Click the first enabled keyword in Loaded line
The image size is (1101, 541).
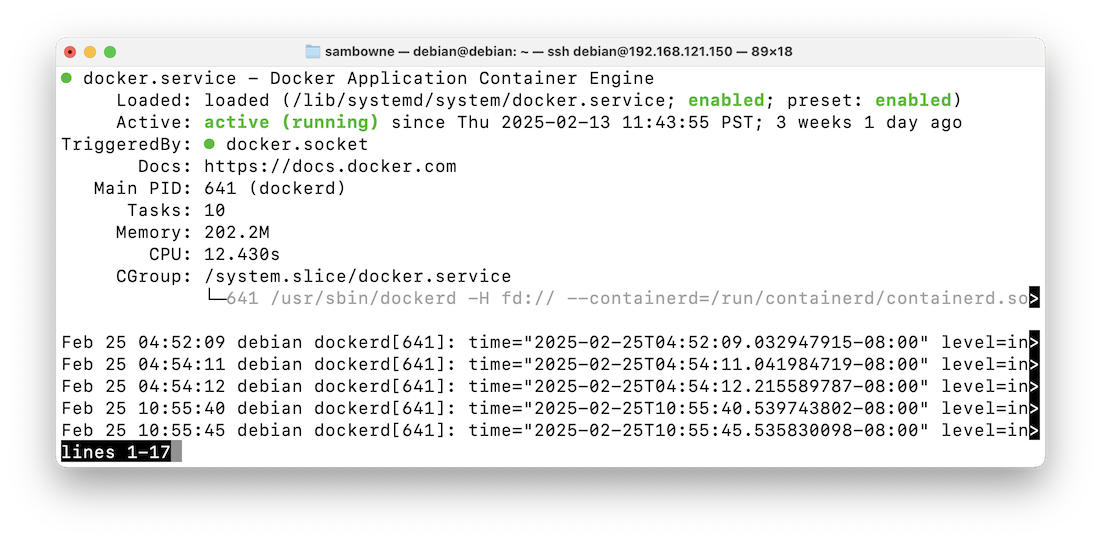click(x=726, y=100)
